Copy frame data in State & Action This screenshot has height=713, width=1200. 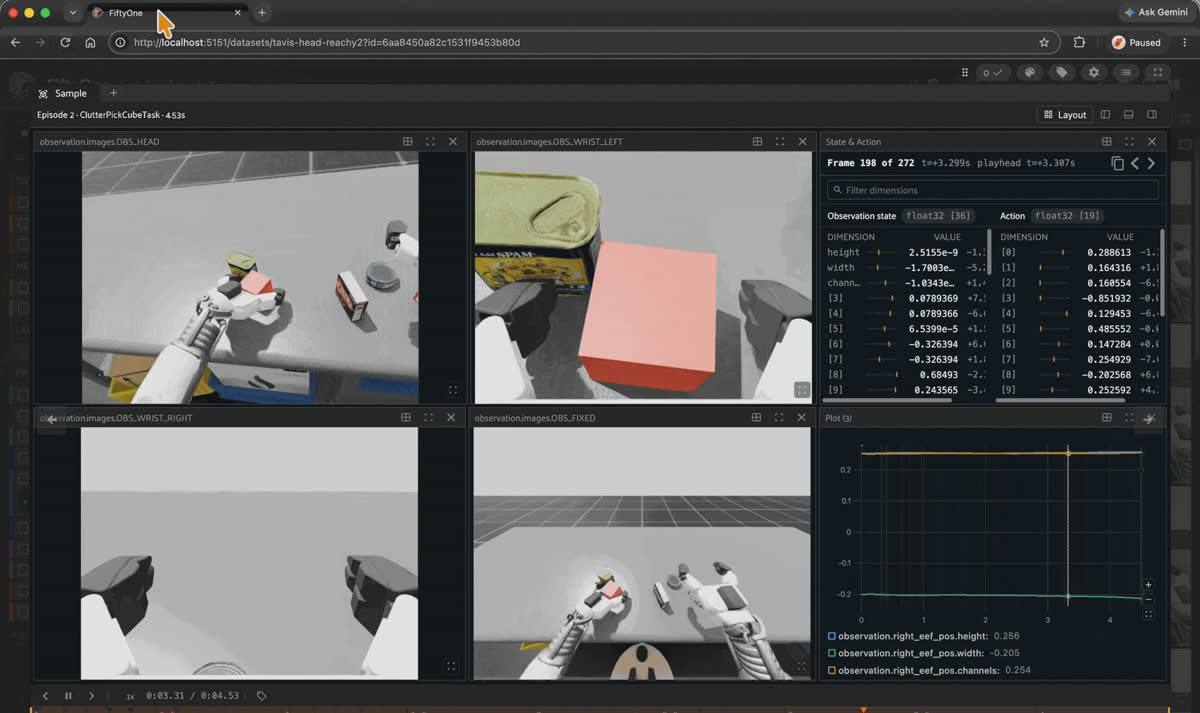(x=1117, y=163)
